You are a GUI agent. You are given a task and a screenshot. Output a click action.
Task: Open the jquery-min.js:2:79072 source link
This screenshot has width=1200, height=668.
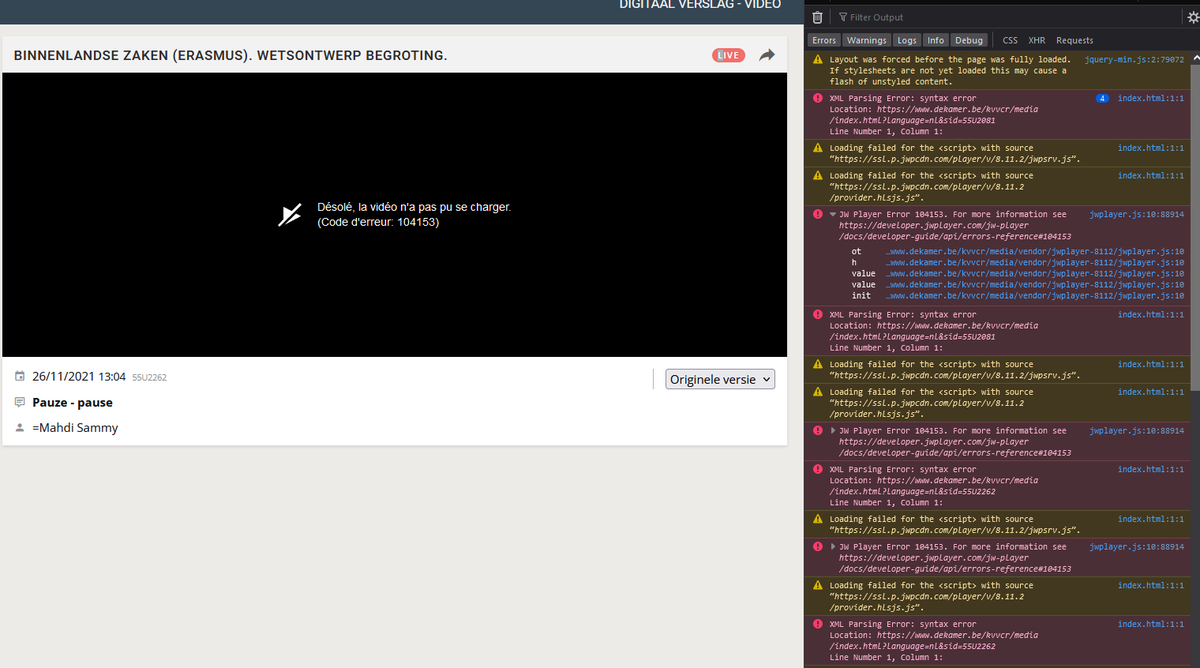click(x=1134, y=60)
